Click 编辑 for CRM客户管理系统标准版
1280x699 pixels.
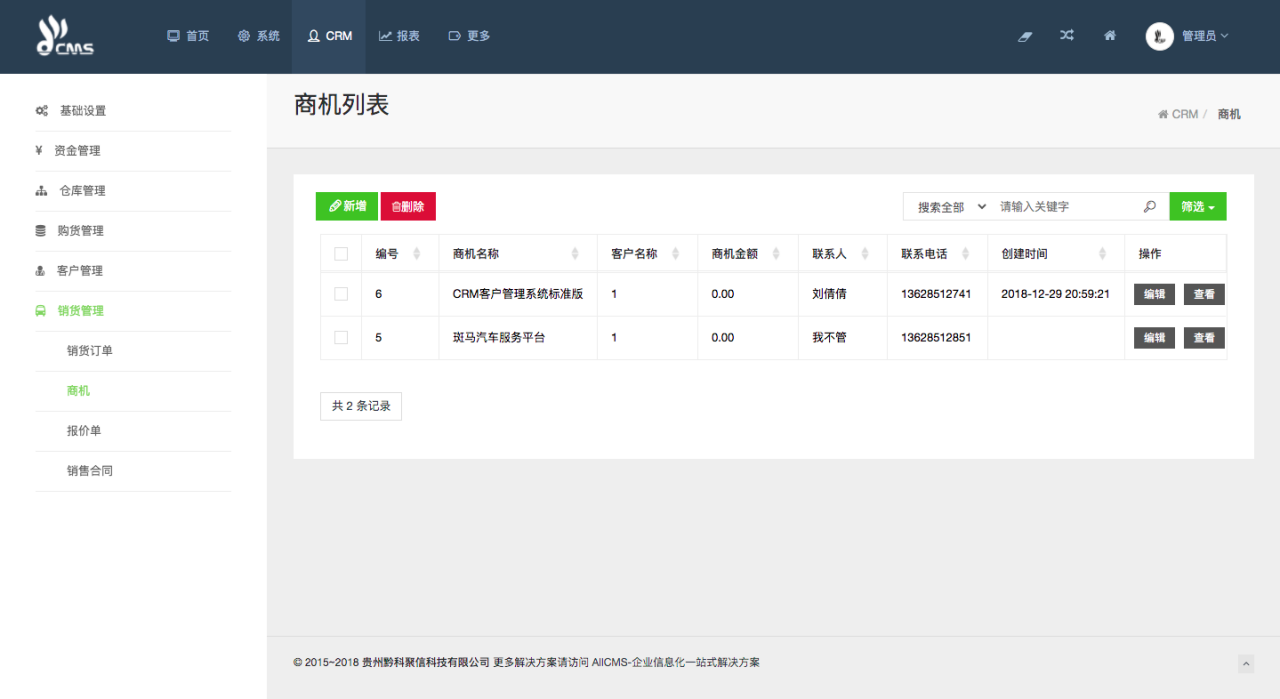click(1154, 294)
